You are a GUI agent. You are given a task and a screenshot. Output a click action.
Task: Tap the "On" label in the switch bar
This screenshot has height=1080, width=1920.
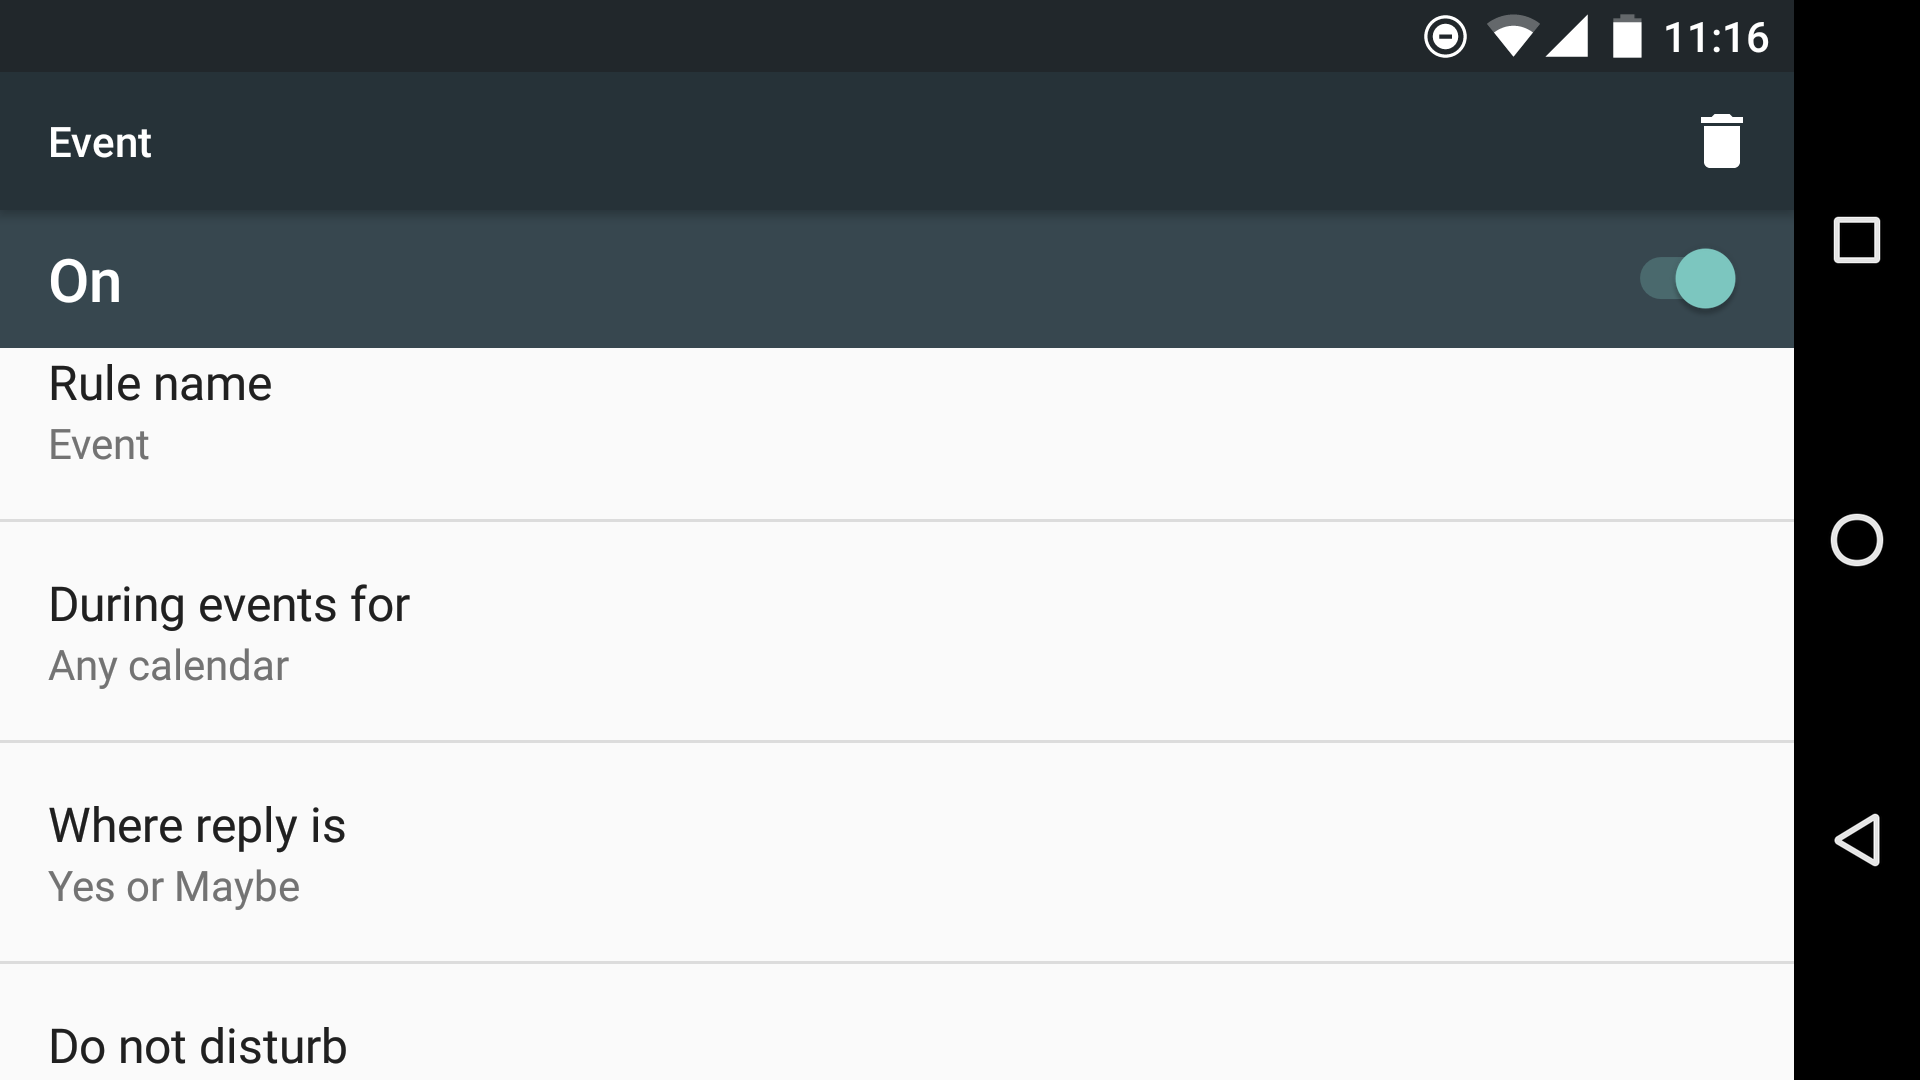85,281
